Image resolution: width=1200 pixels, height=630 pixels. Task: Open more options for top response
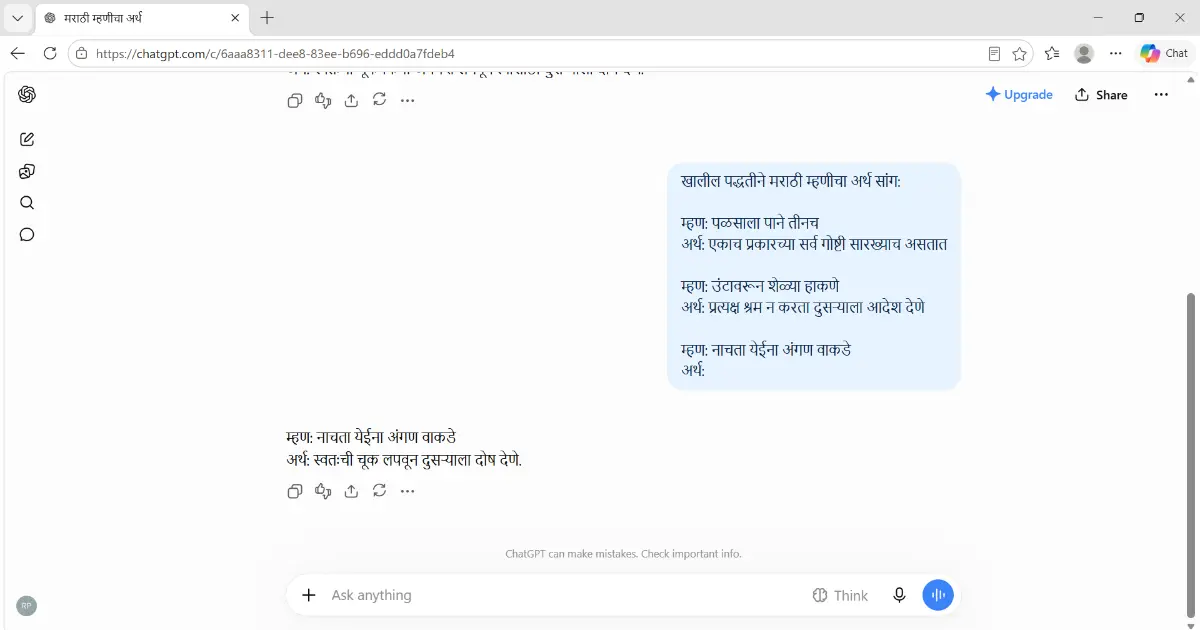407,100
